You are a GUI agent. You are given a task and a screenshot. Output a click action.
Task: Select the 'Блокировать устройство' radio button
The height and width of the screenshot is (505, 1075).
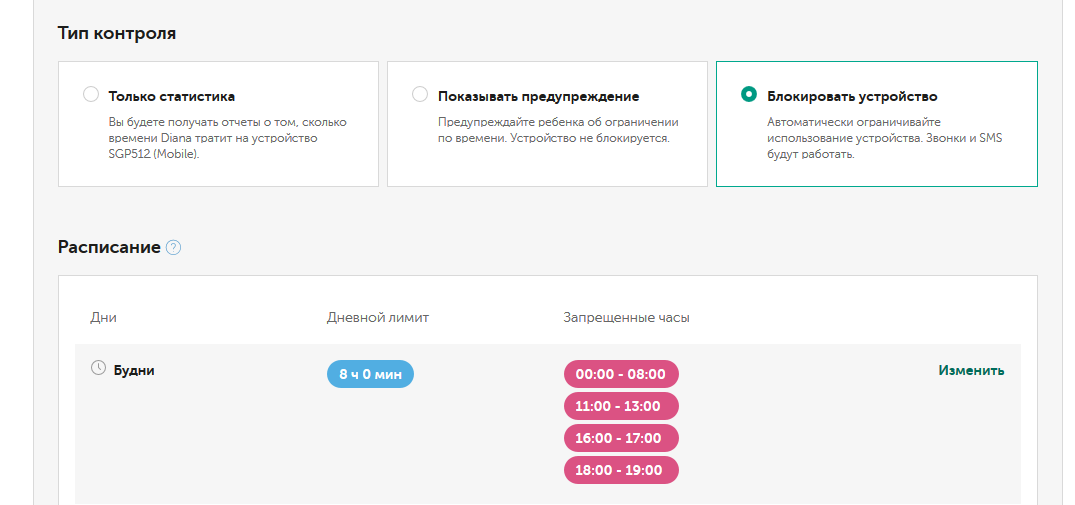click(x=748, y=95)
